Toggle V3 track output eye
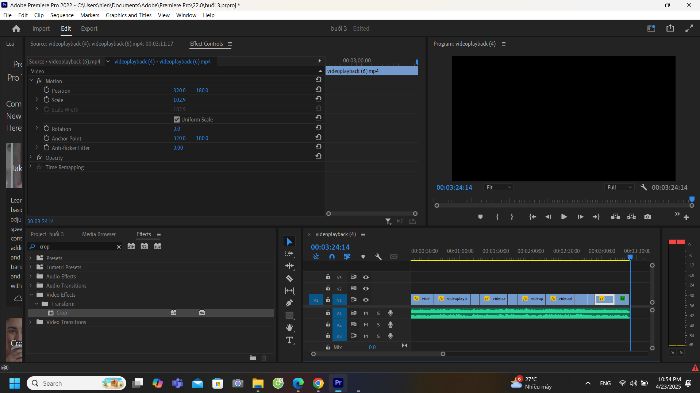 (366, 277)
